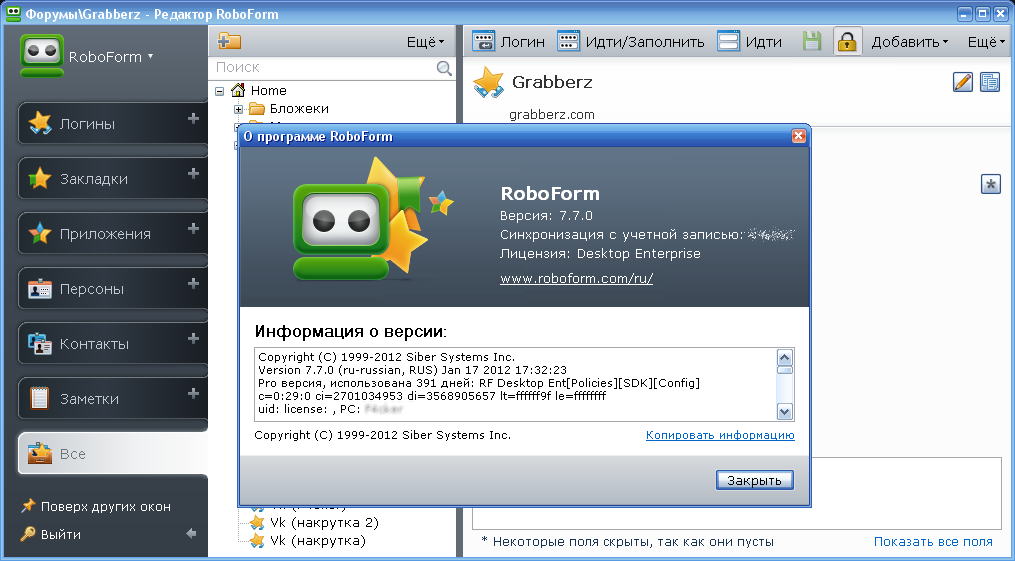Click the grabberz.com address text
The image size is (1015, 561).
click(x=552, y=115)
